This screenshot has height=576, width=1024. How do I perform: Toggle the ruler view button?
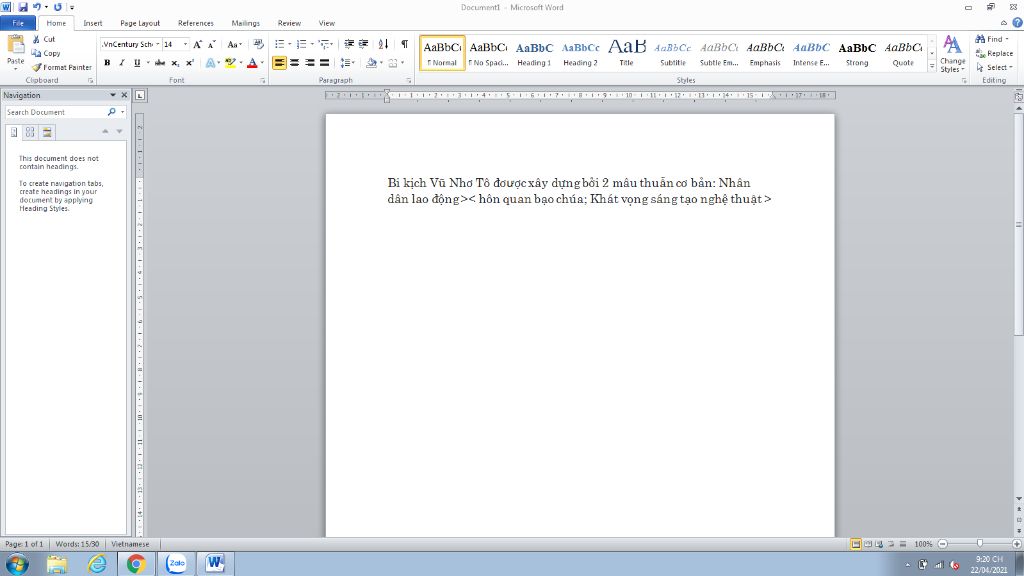(x=1018, y=96)
